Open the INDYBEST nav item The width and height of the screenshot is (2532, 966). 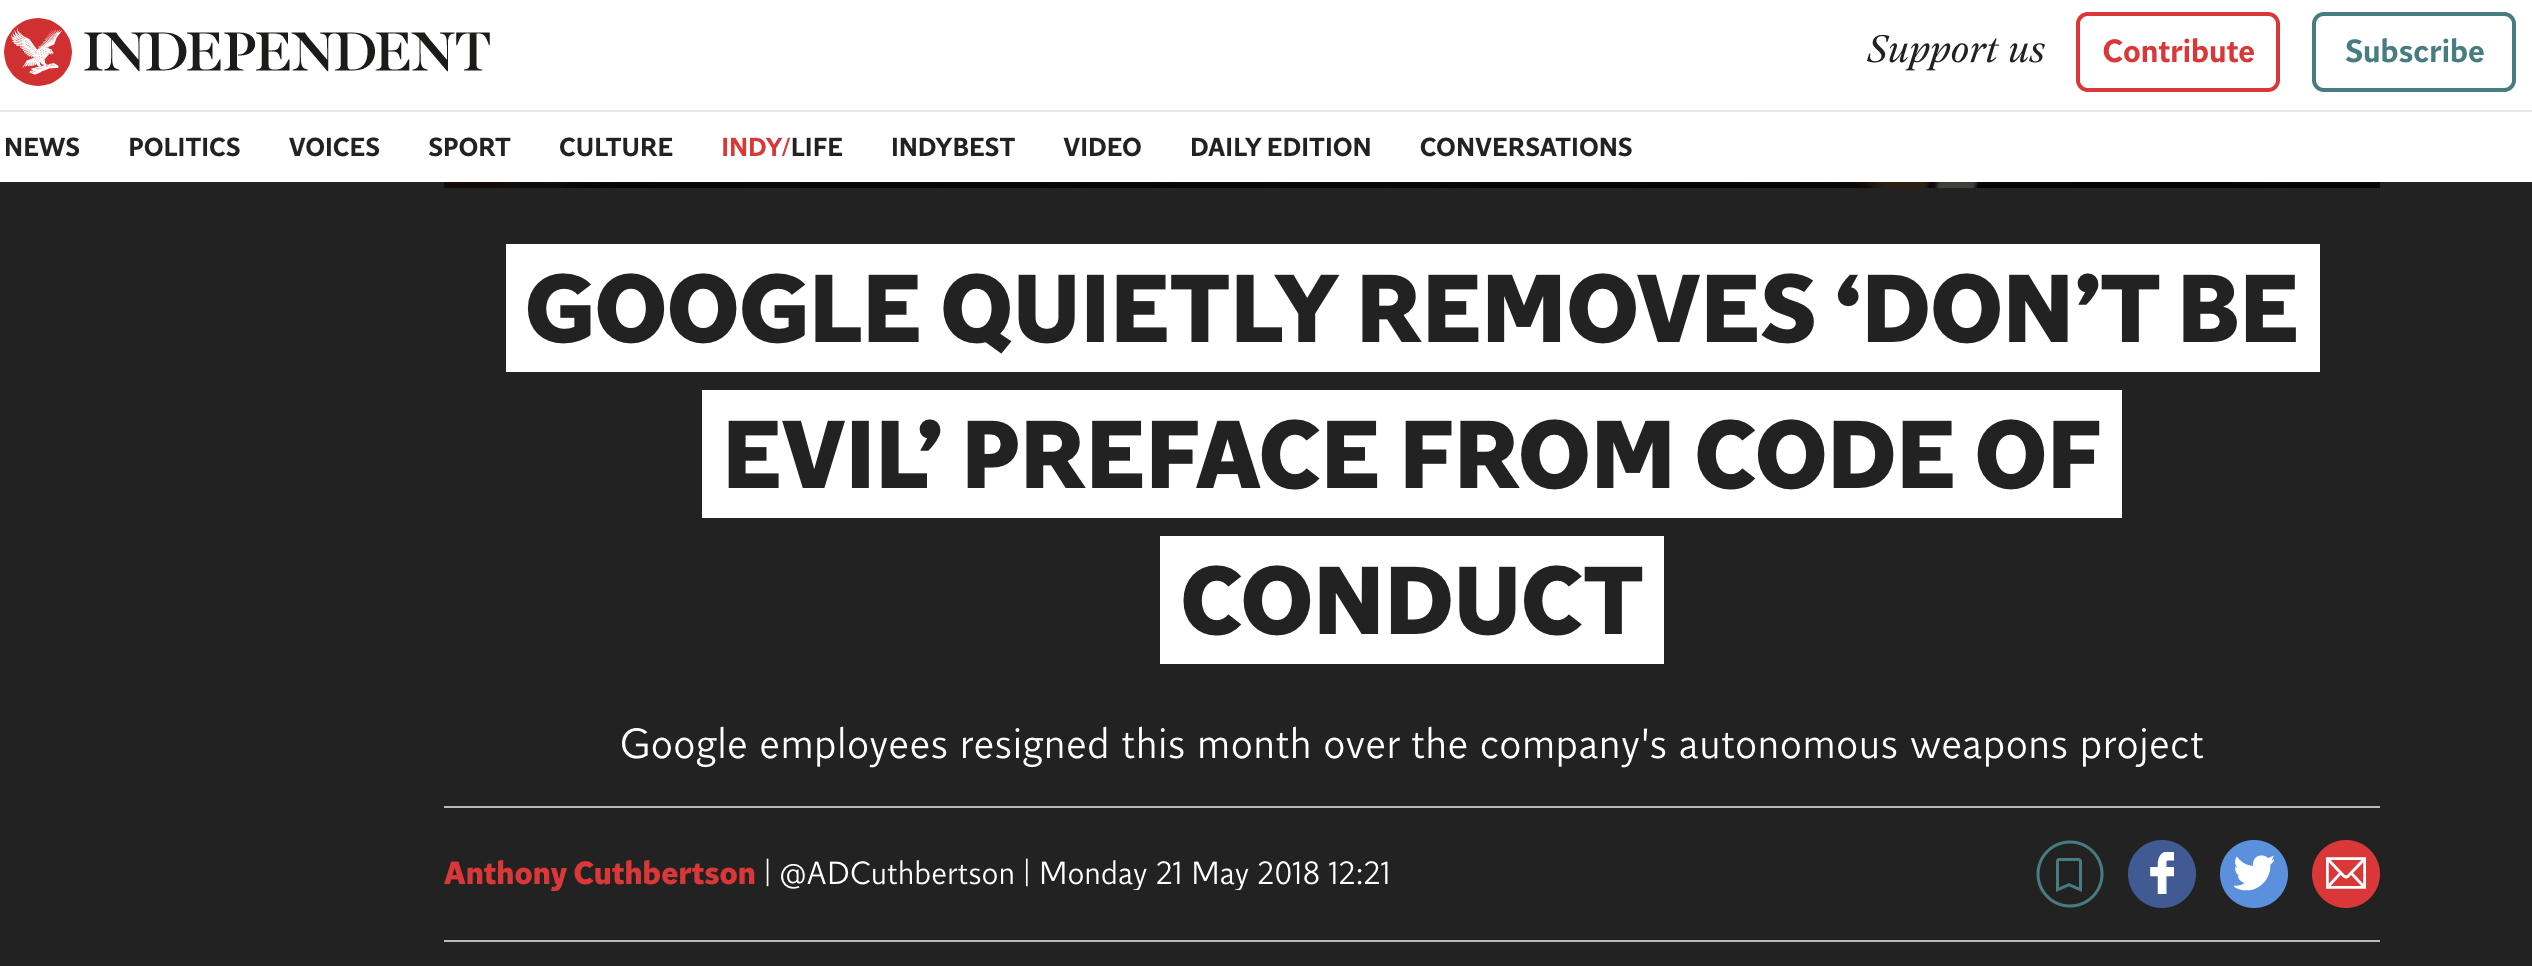coord(953,147)
